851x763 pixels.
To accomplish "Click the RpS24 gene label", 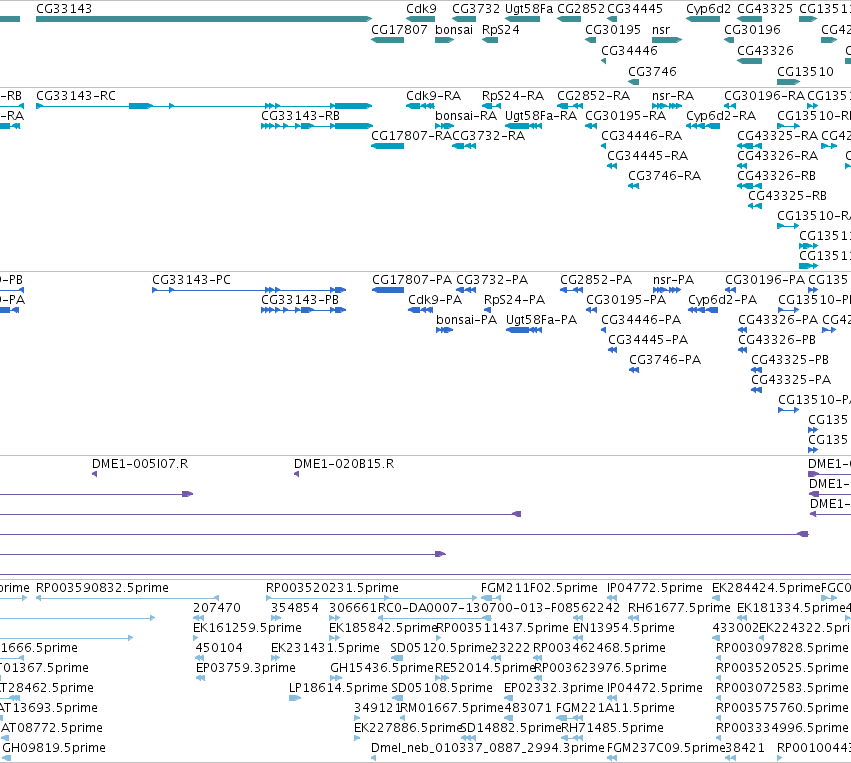I will pos(500,30).
